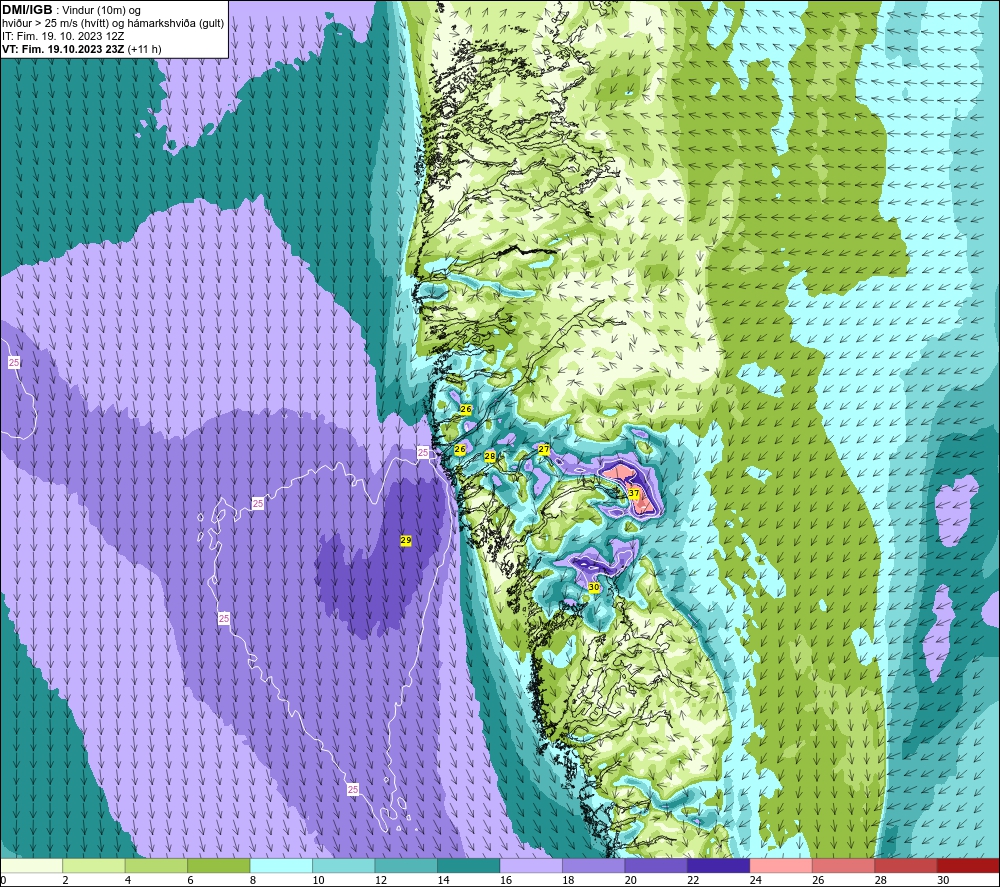Click the color scale tick label 30 at bottom
The image size is (1000, 887).
[943, 880]
